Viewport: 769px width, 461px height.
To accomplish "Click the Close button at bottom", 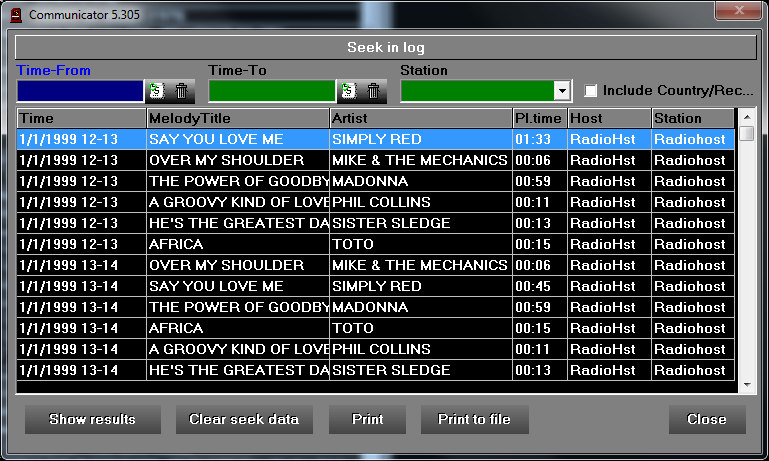I will (707, 419).
